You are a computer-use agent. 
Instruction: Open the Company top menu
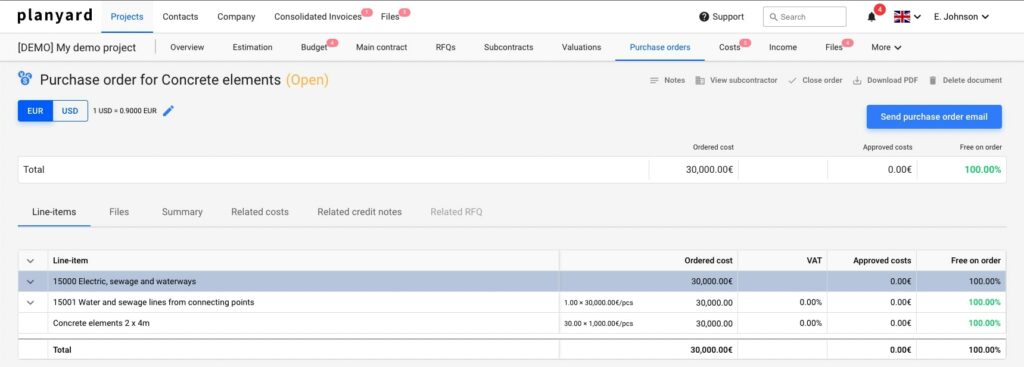236,17
